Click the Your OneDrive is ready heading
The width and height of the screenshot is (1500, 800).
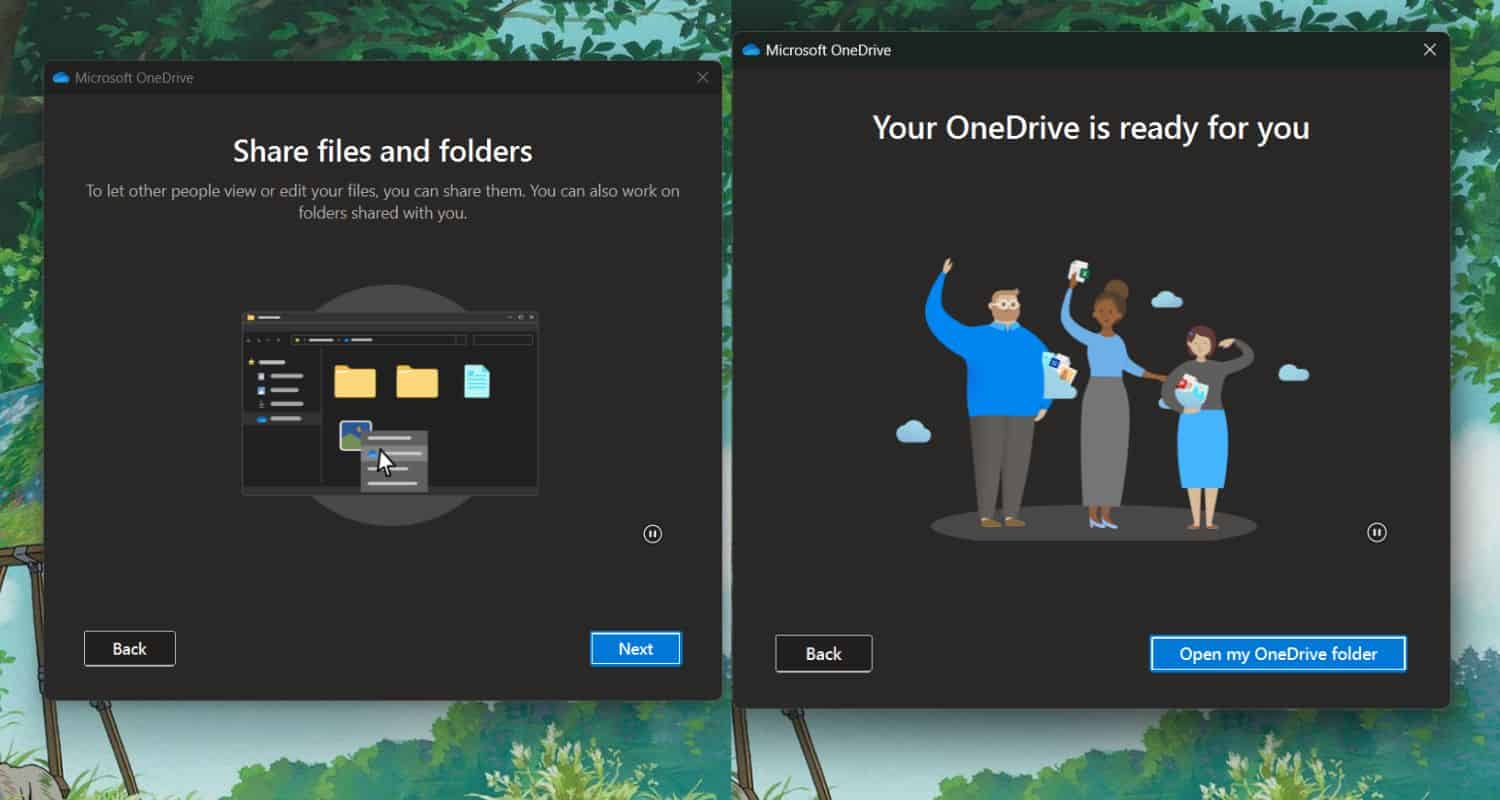[1091, 128]
